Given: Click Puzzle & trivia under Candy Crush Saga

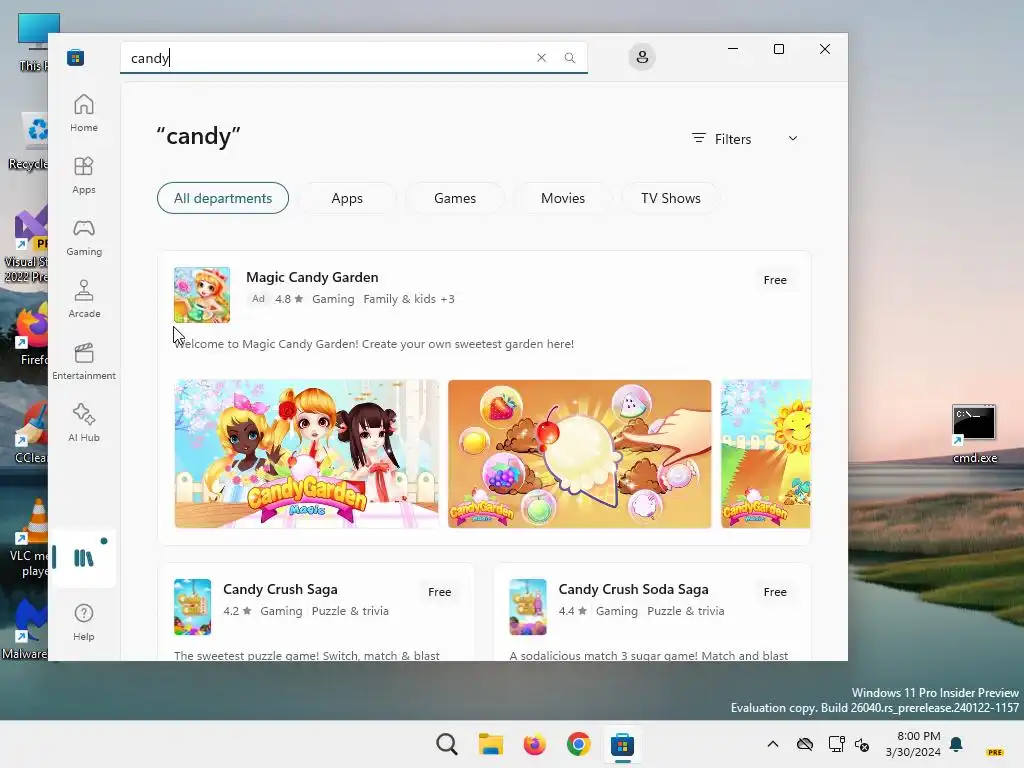Looking at the screenshot, I should [x=350, y=611].
